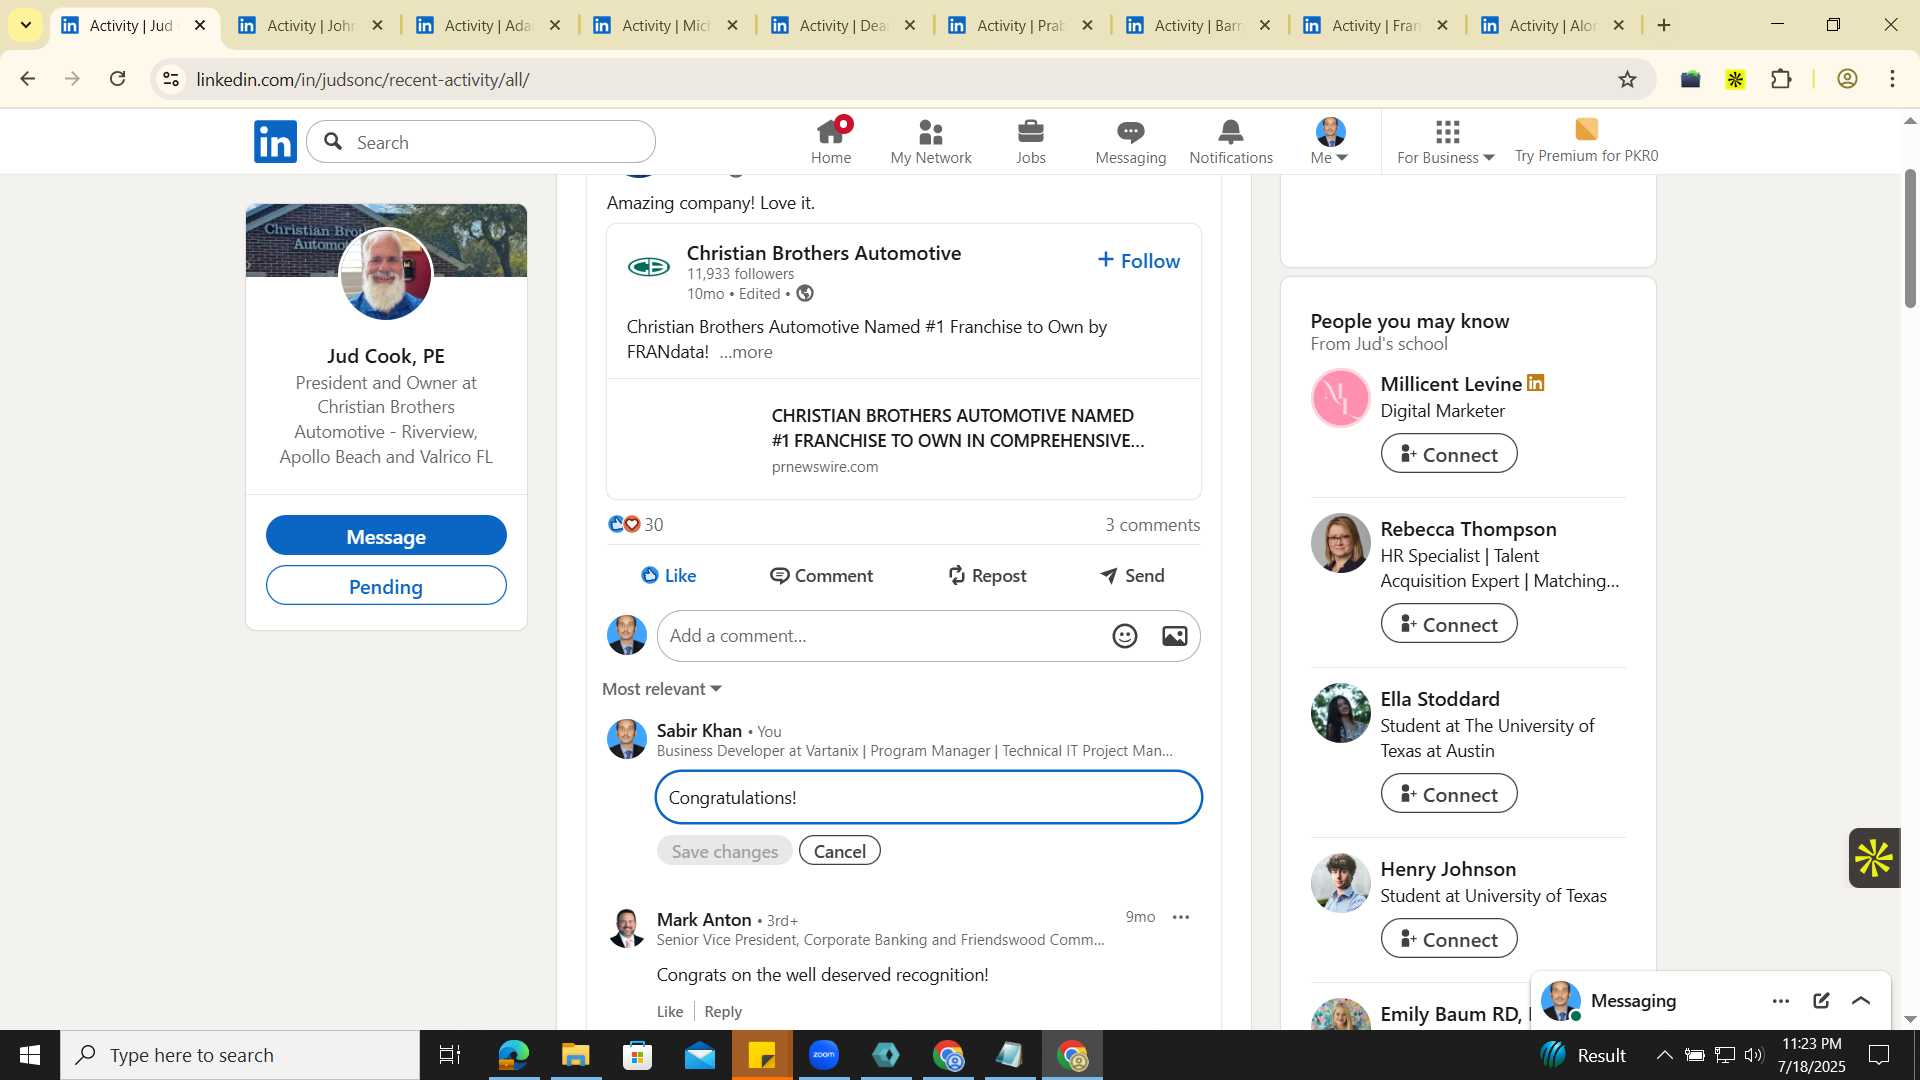
Task: Open Most relevant sort dropdown
Action: (x=662, y=689)
